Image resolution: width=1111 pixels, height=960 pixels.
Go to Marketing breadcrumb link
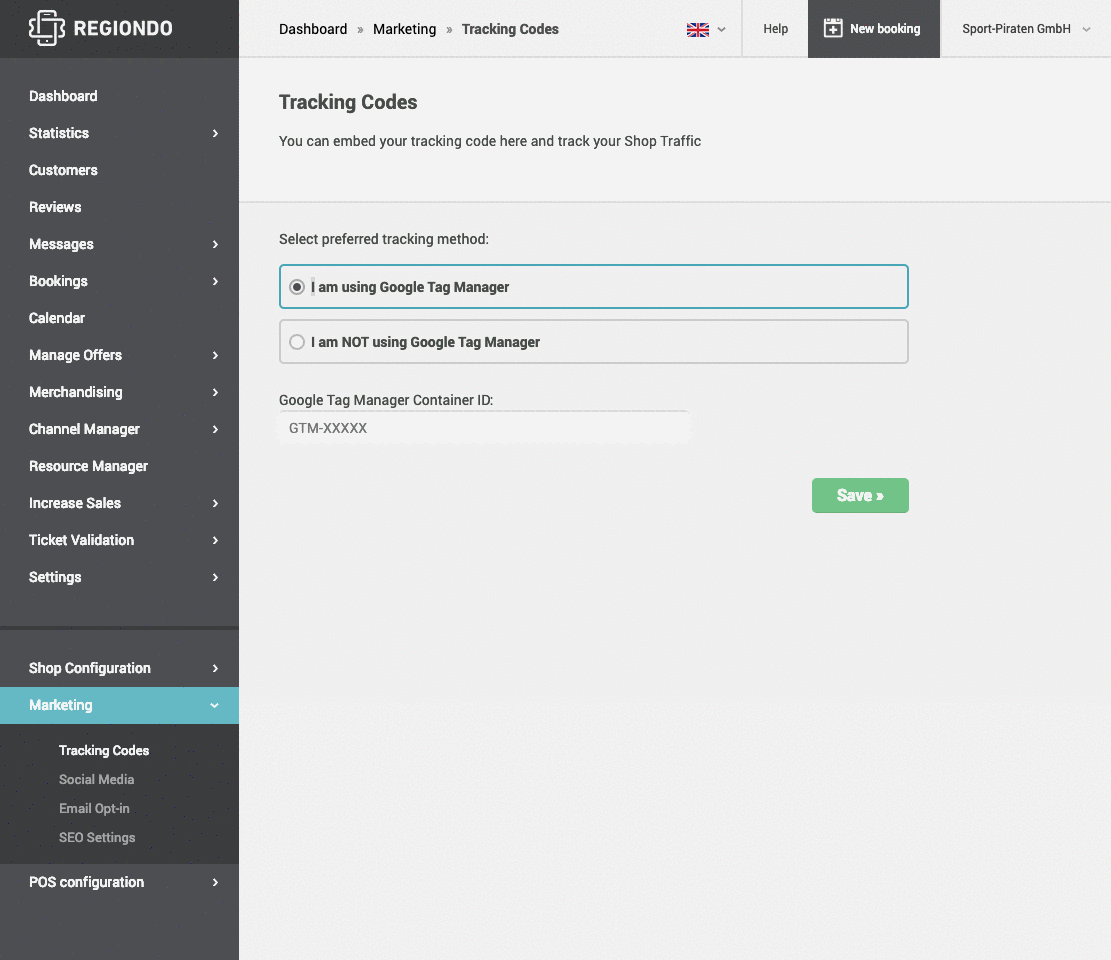point(405,29)
